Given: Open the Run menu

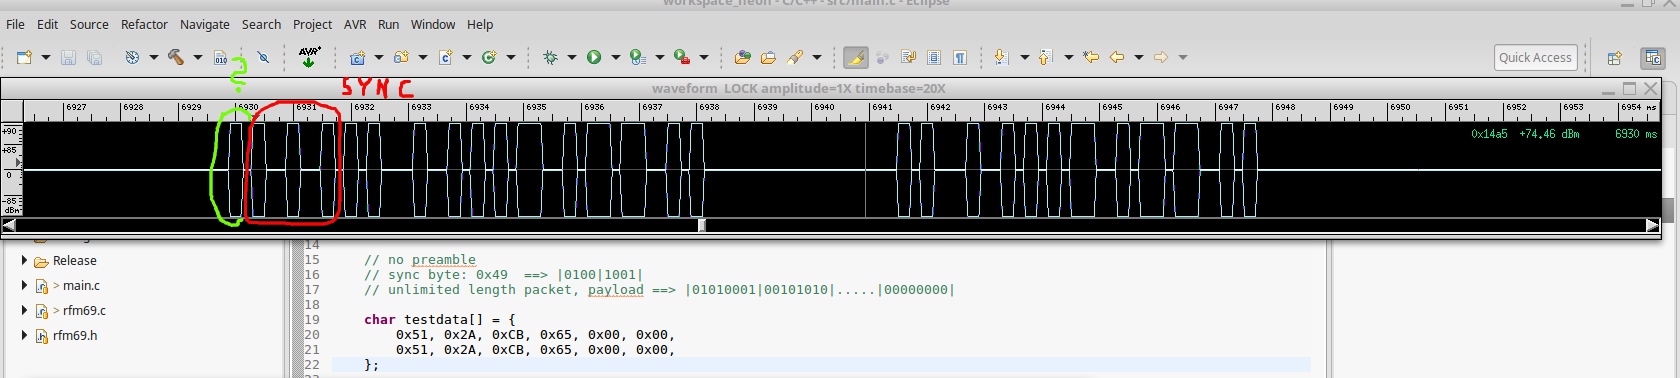Looking at the screenshot, I should point(388,24).
